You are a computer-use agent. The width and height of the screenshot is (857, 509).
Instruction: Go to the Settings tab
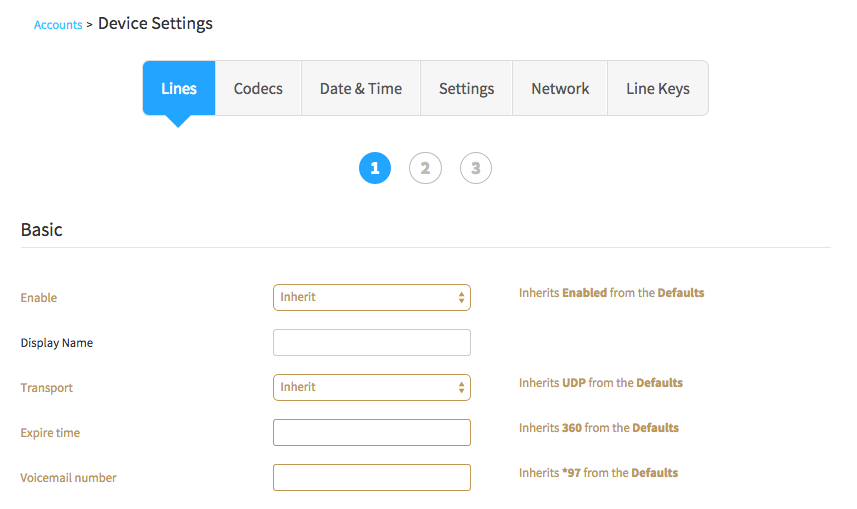pyautogui.click(x=466, y=88)
